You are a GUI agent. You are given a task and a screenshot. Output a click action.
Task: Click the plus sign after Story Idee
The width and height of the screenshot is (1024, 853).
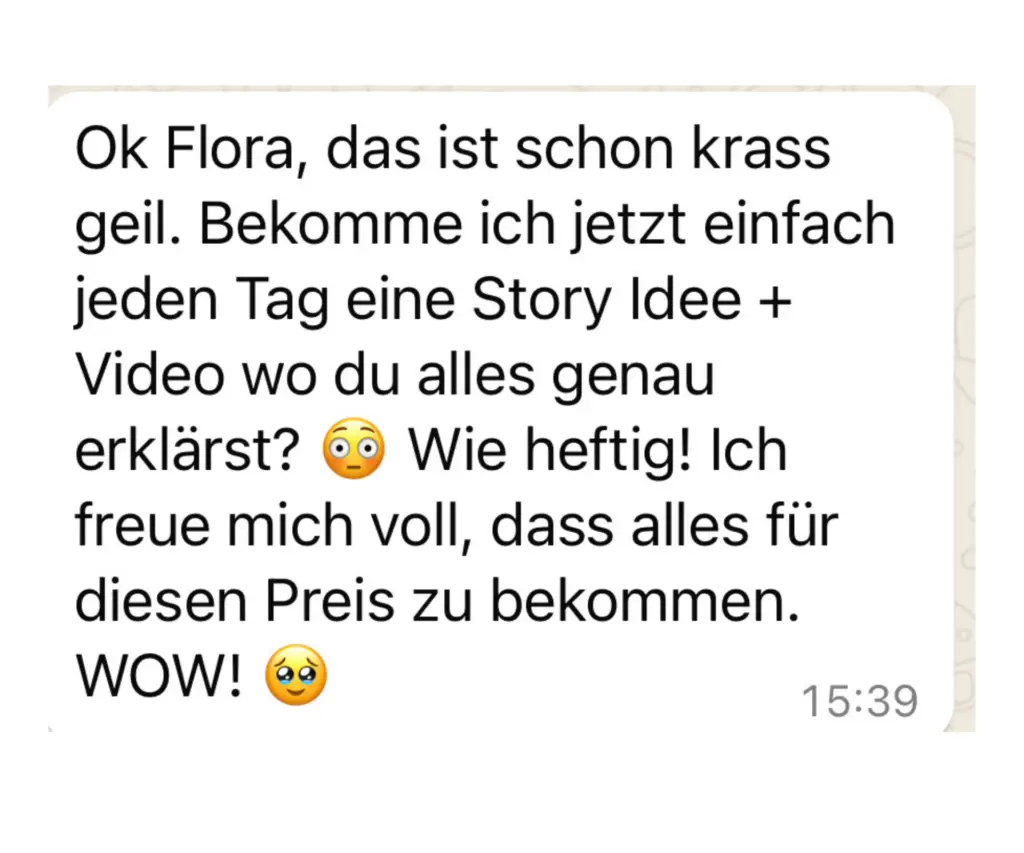click(x=776, y=302)
